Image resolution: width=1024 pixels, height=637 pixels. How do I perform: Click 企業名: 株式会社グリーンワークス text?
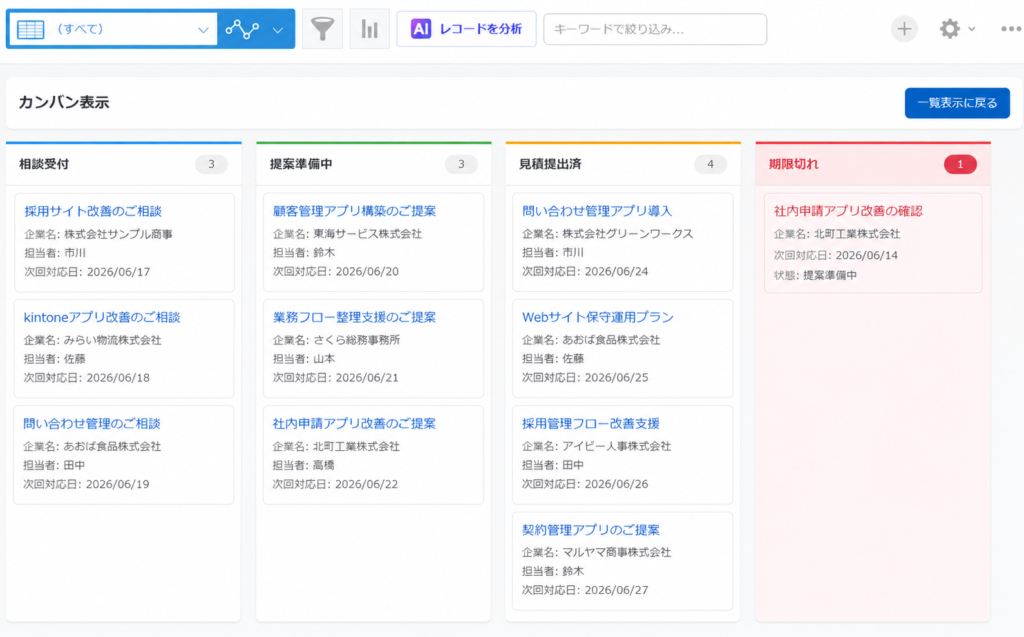tap(607, 234)
